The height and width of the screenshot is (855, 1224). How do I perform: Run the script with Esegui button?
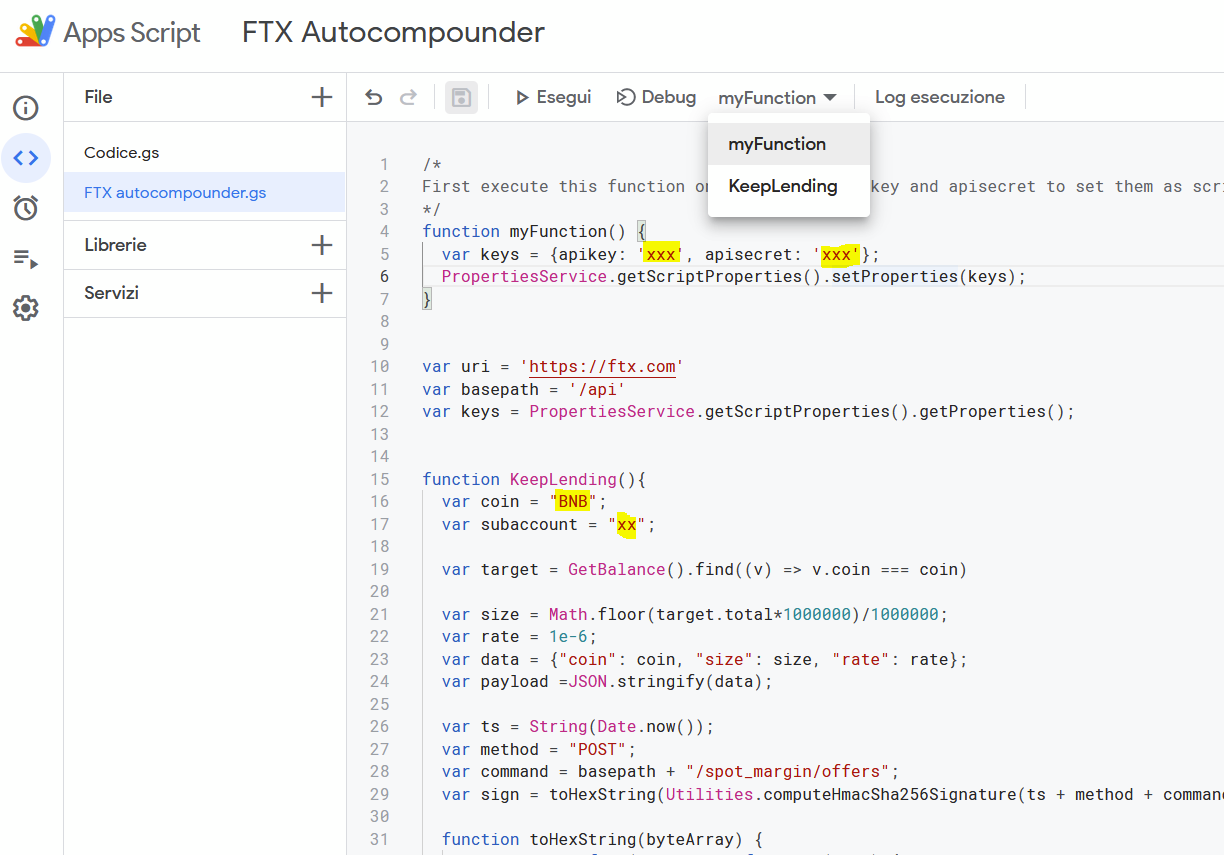[x=553, y=97]
